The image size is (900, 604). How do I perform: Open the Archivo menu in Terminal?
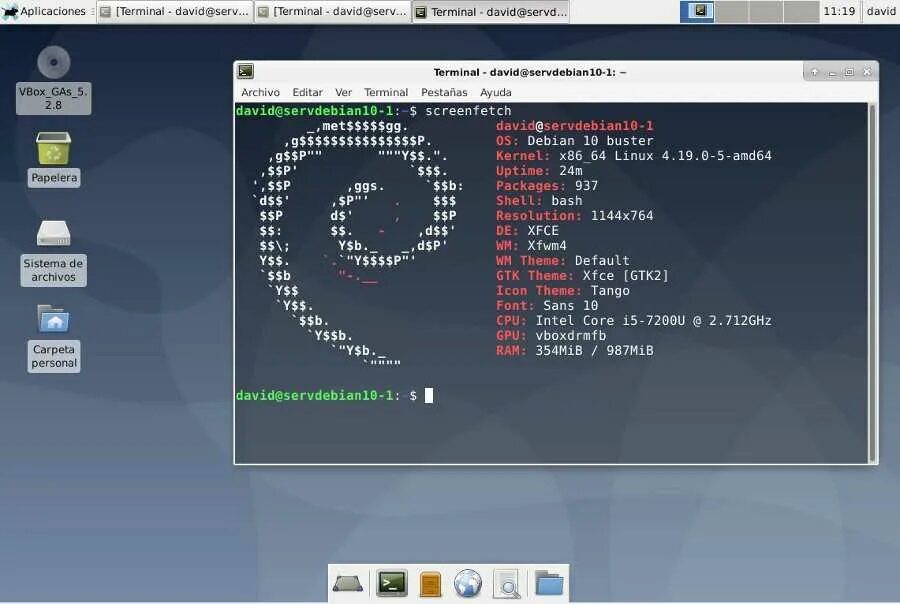coord(261,92)
